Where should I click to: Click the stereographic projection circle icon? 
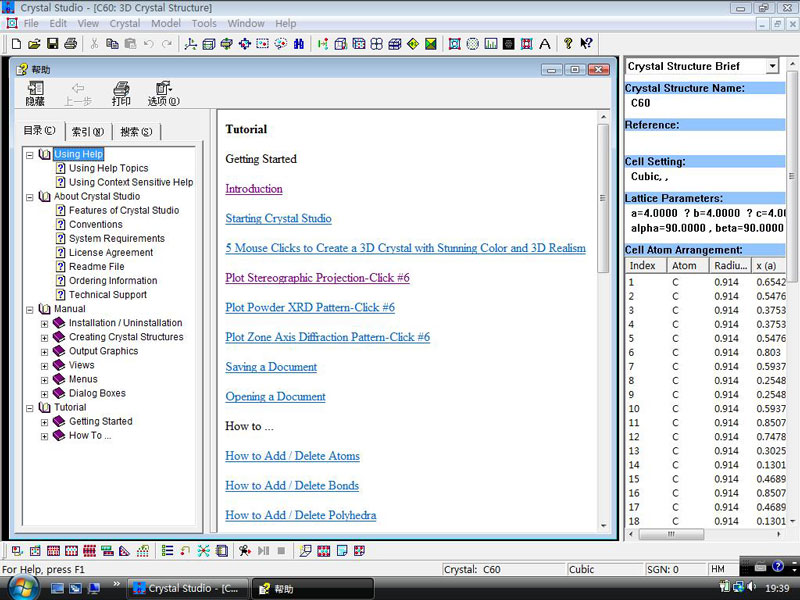pos(473,44)
